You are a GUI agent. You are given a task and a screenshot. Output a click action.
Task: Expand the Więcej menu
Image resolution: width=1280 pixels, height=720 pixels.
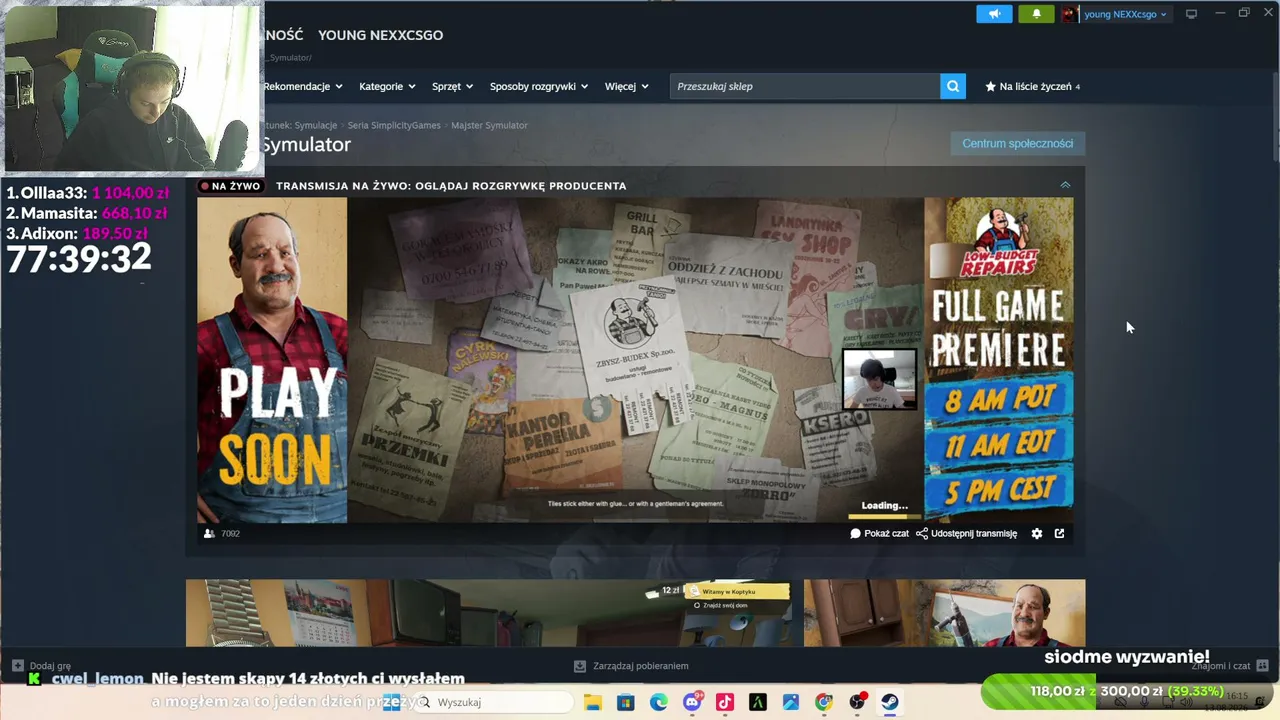tap(626, 86)
